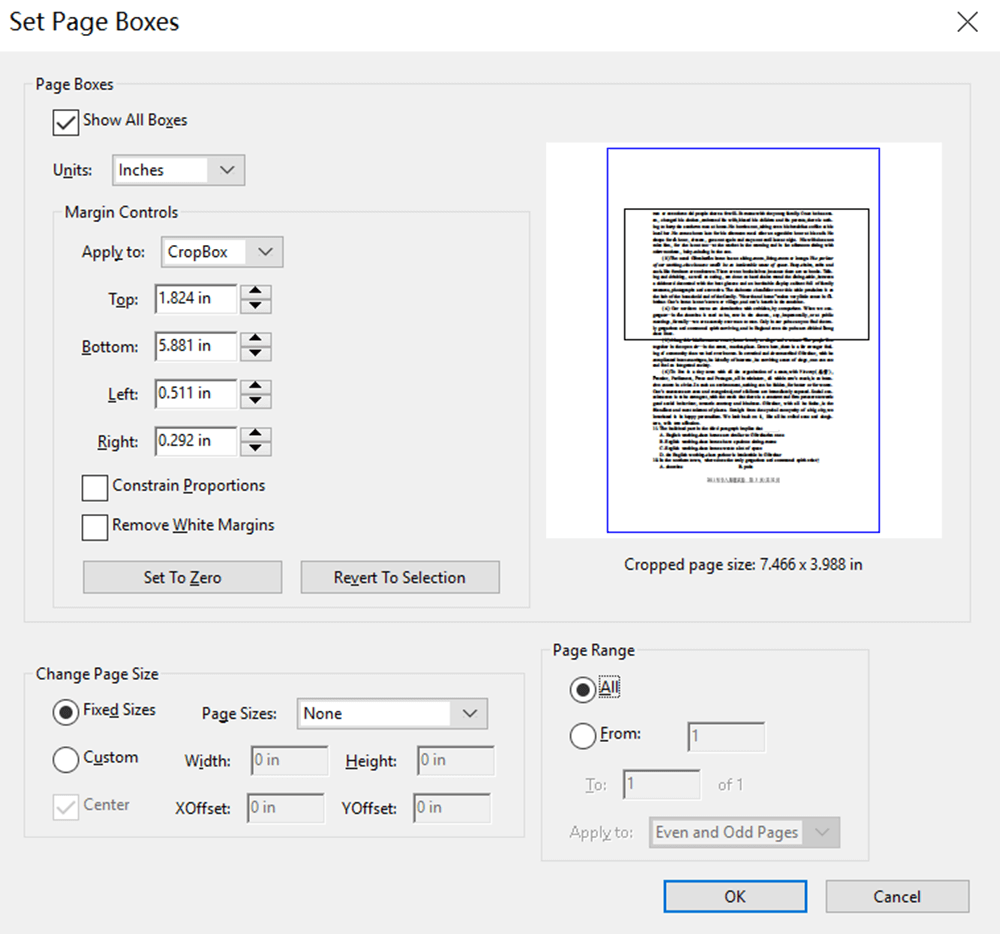
Task: Decrease the Left margin with down arrow
Action: coord(258,401)
